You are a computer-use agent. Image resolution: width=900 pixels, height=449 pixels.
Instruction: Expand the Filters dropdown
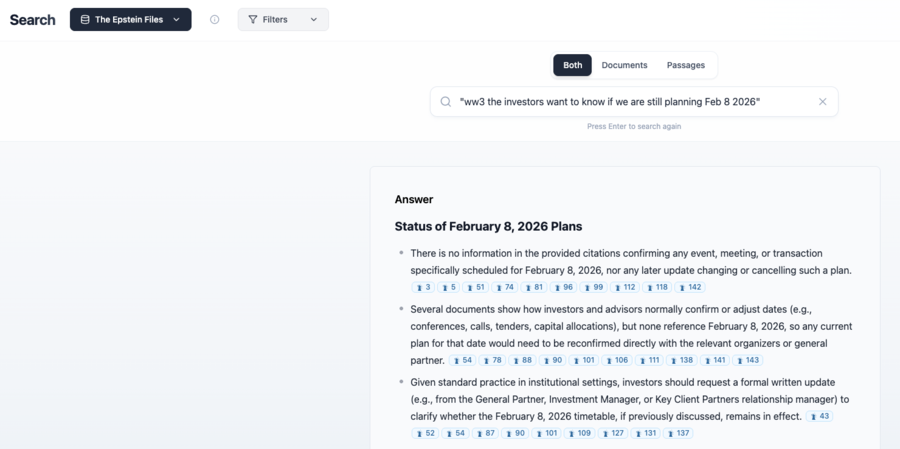283,19
